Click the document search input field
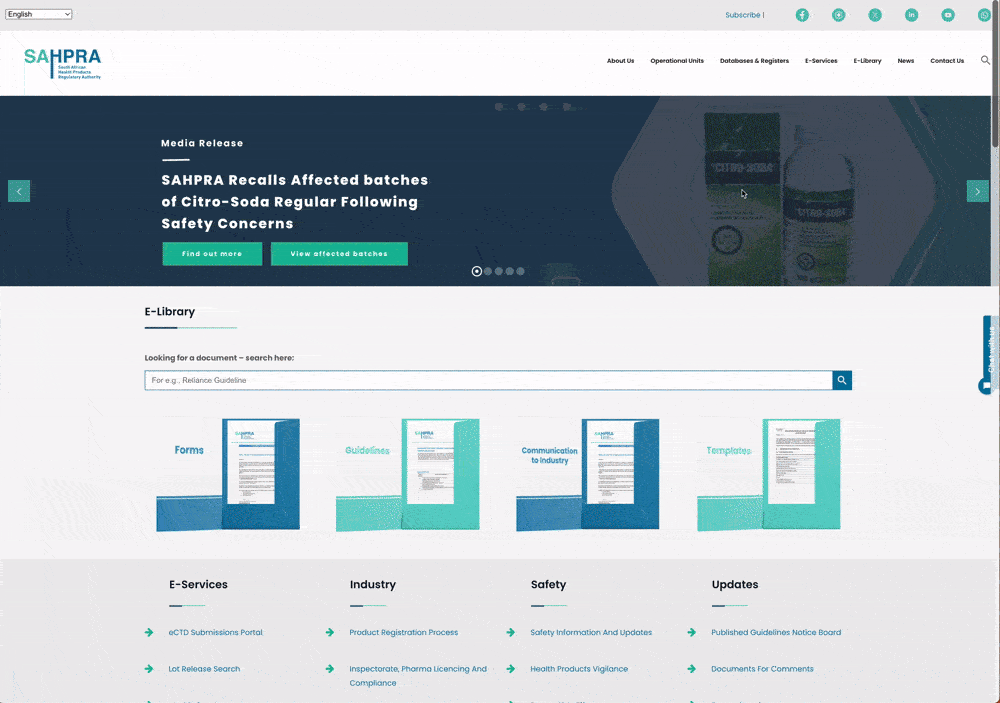Image resolution: width=1000 pixels, height=703 pixels. pos(488,380)
